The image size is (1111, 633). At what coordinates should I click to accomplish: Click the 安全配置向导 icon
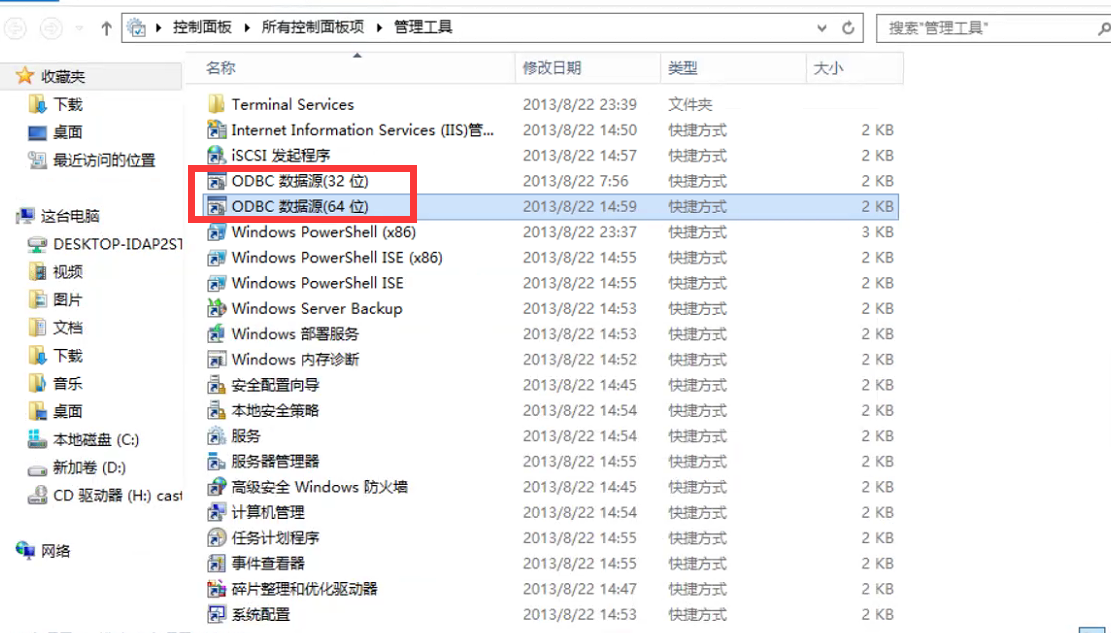point(216,385)
